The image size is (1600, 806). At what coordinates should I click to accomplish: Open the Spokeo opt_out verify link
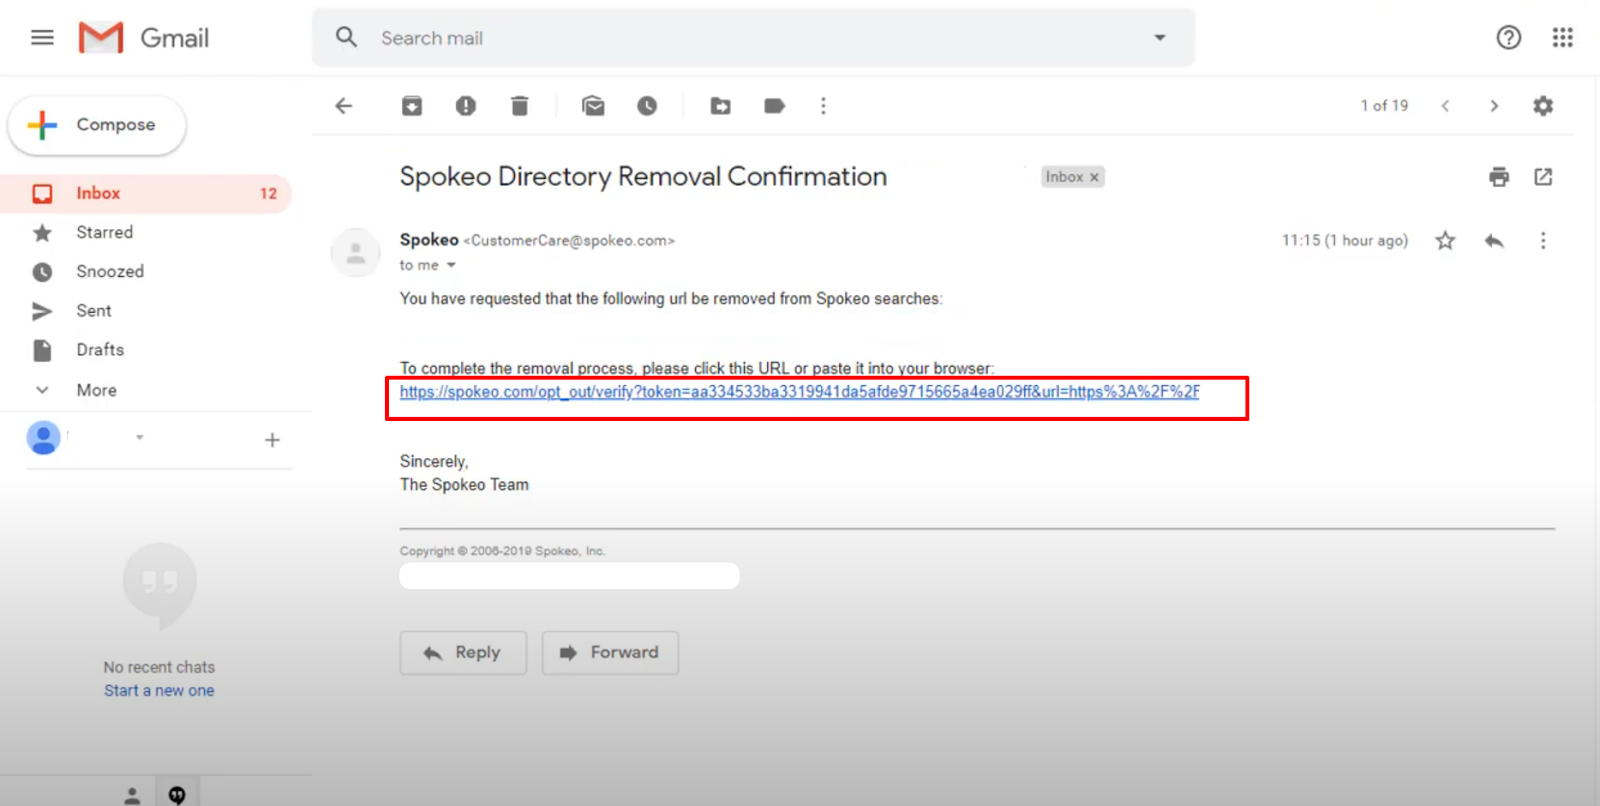[800, 392]
